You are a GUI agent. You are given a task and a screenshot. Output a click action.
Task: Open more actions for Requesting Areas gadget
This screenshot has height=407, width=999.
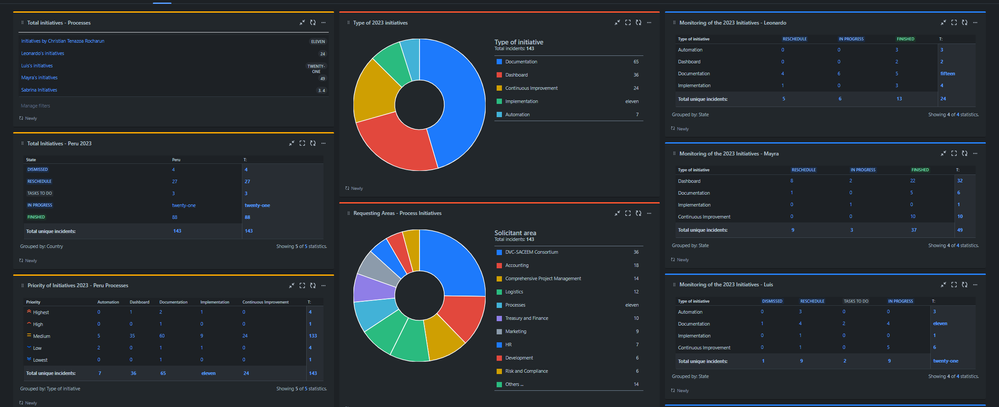[649, 213]
